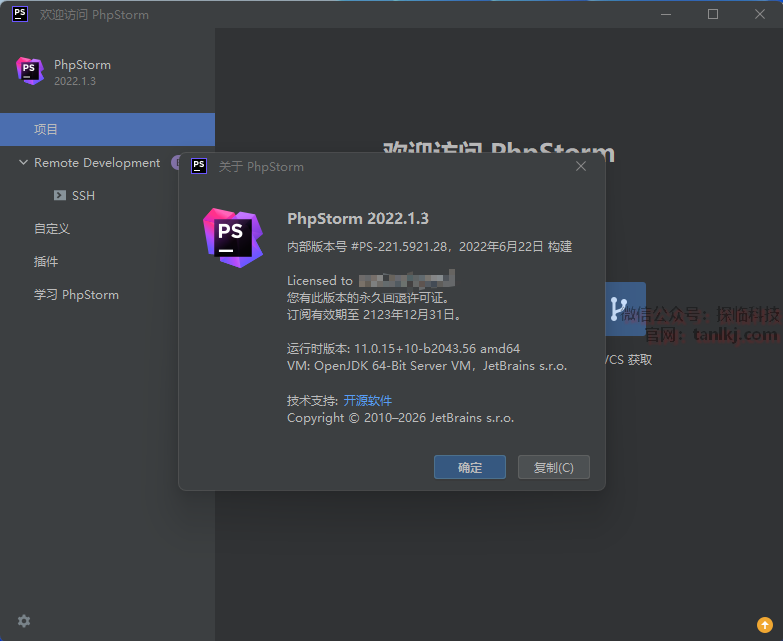Image resolution: width=783 pixels, height=641 pixels.
Task: Open the 插件 page in the sidebar
Action: point(46,262)
